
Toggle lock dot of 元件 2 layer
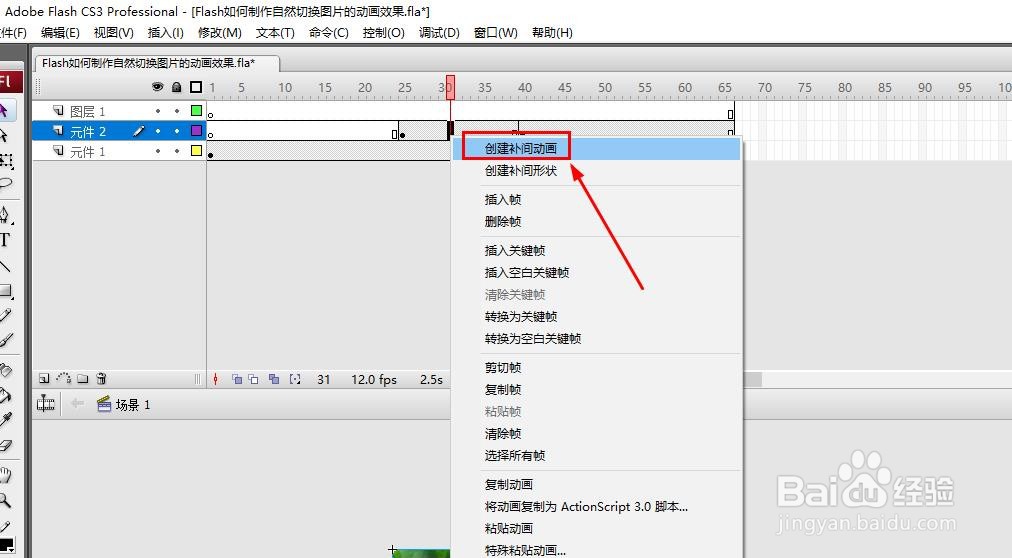pos(177,131)
